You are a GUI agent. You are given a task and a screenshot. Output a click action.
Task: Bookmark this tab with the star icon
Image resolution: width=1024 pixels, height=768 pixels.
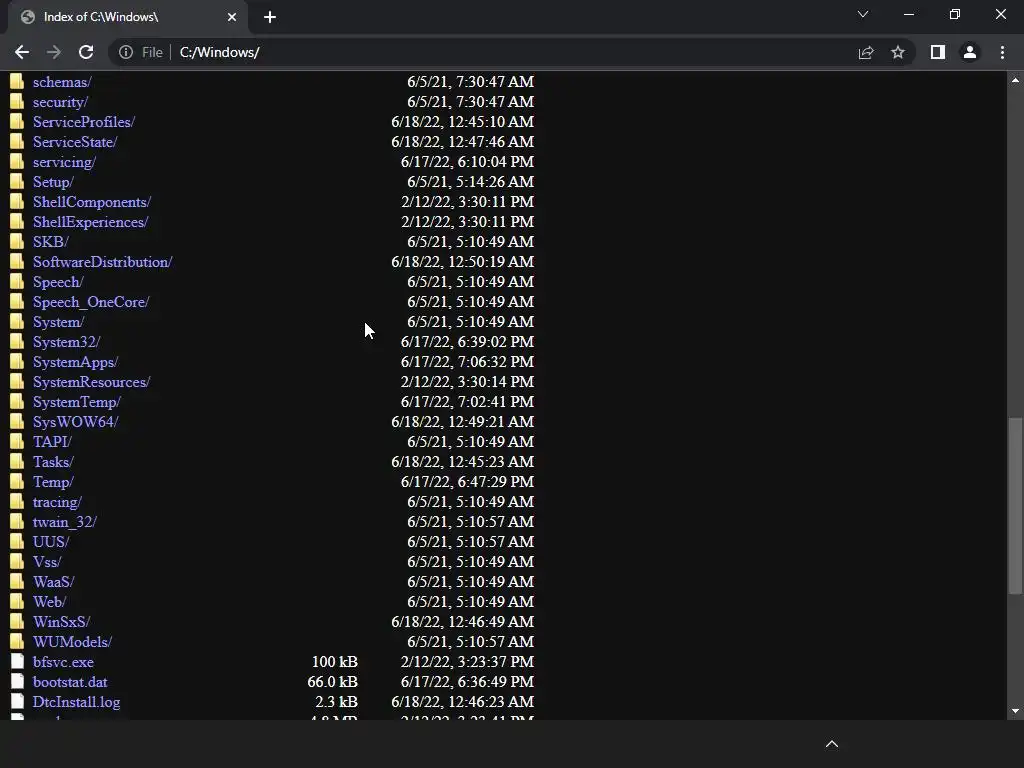(x=898, y=52)
